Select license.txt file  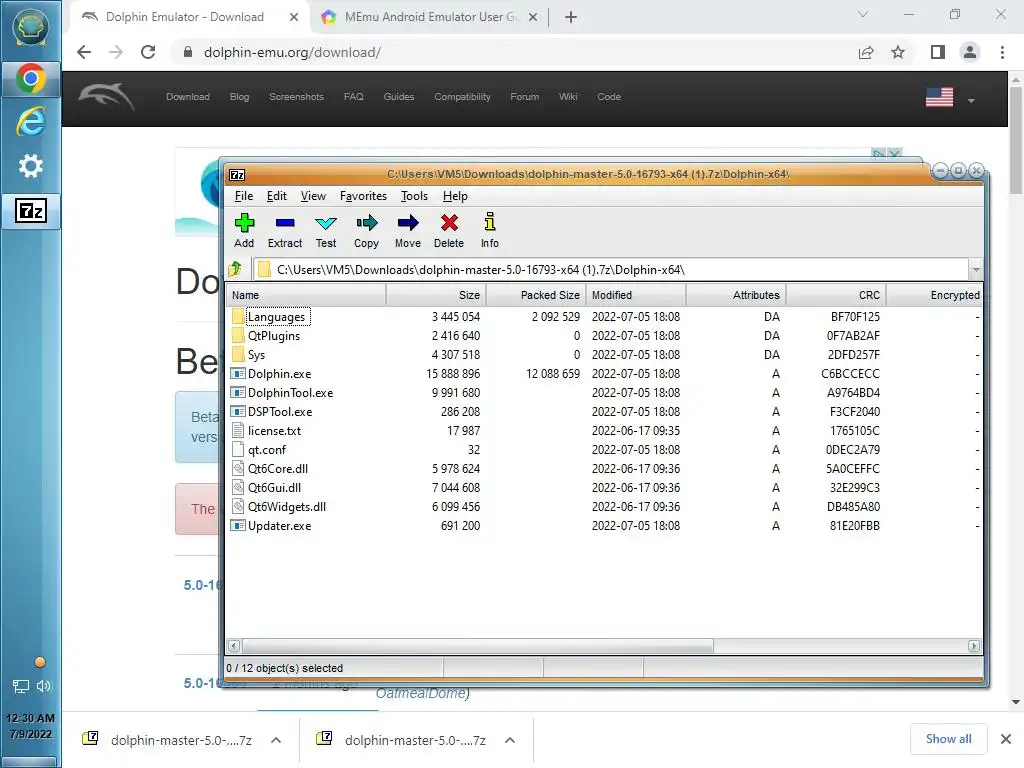(274, 430)
